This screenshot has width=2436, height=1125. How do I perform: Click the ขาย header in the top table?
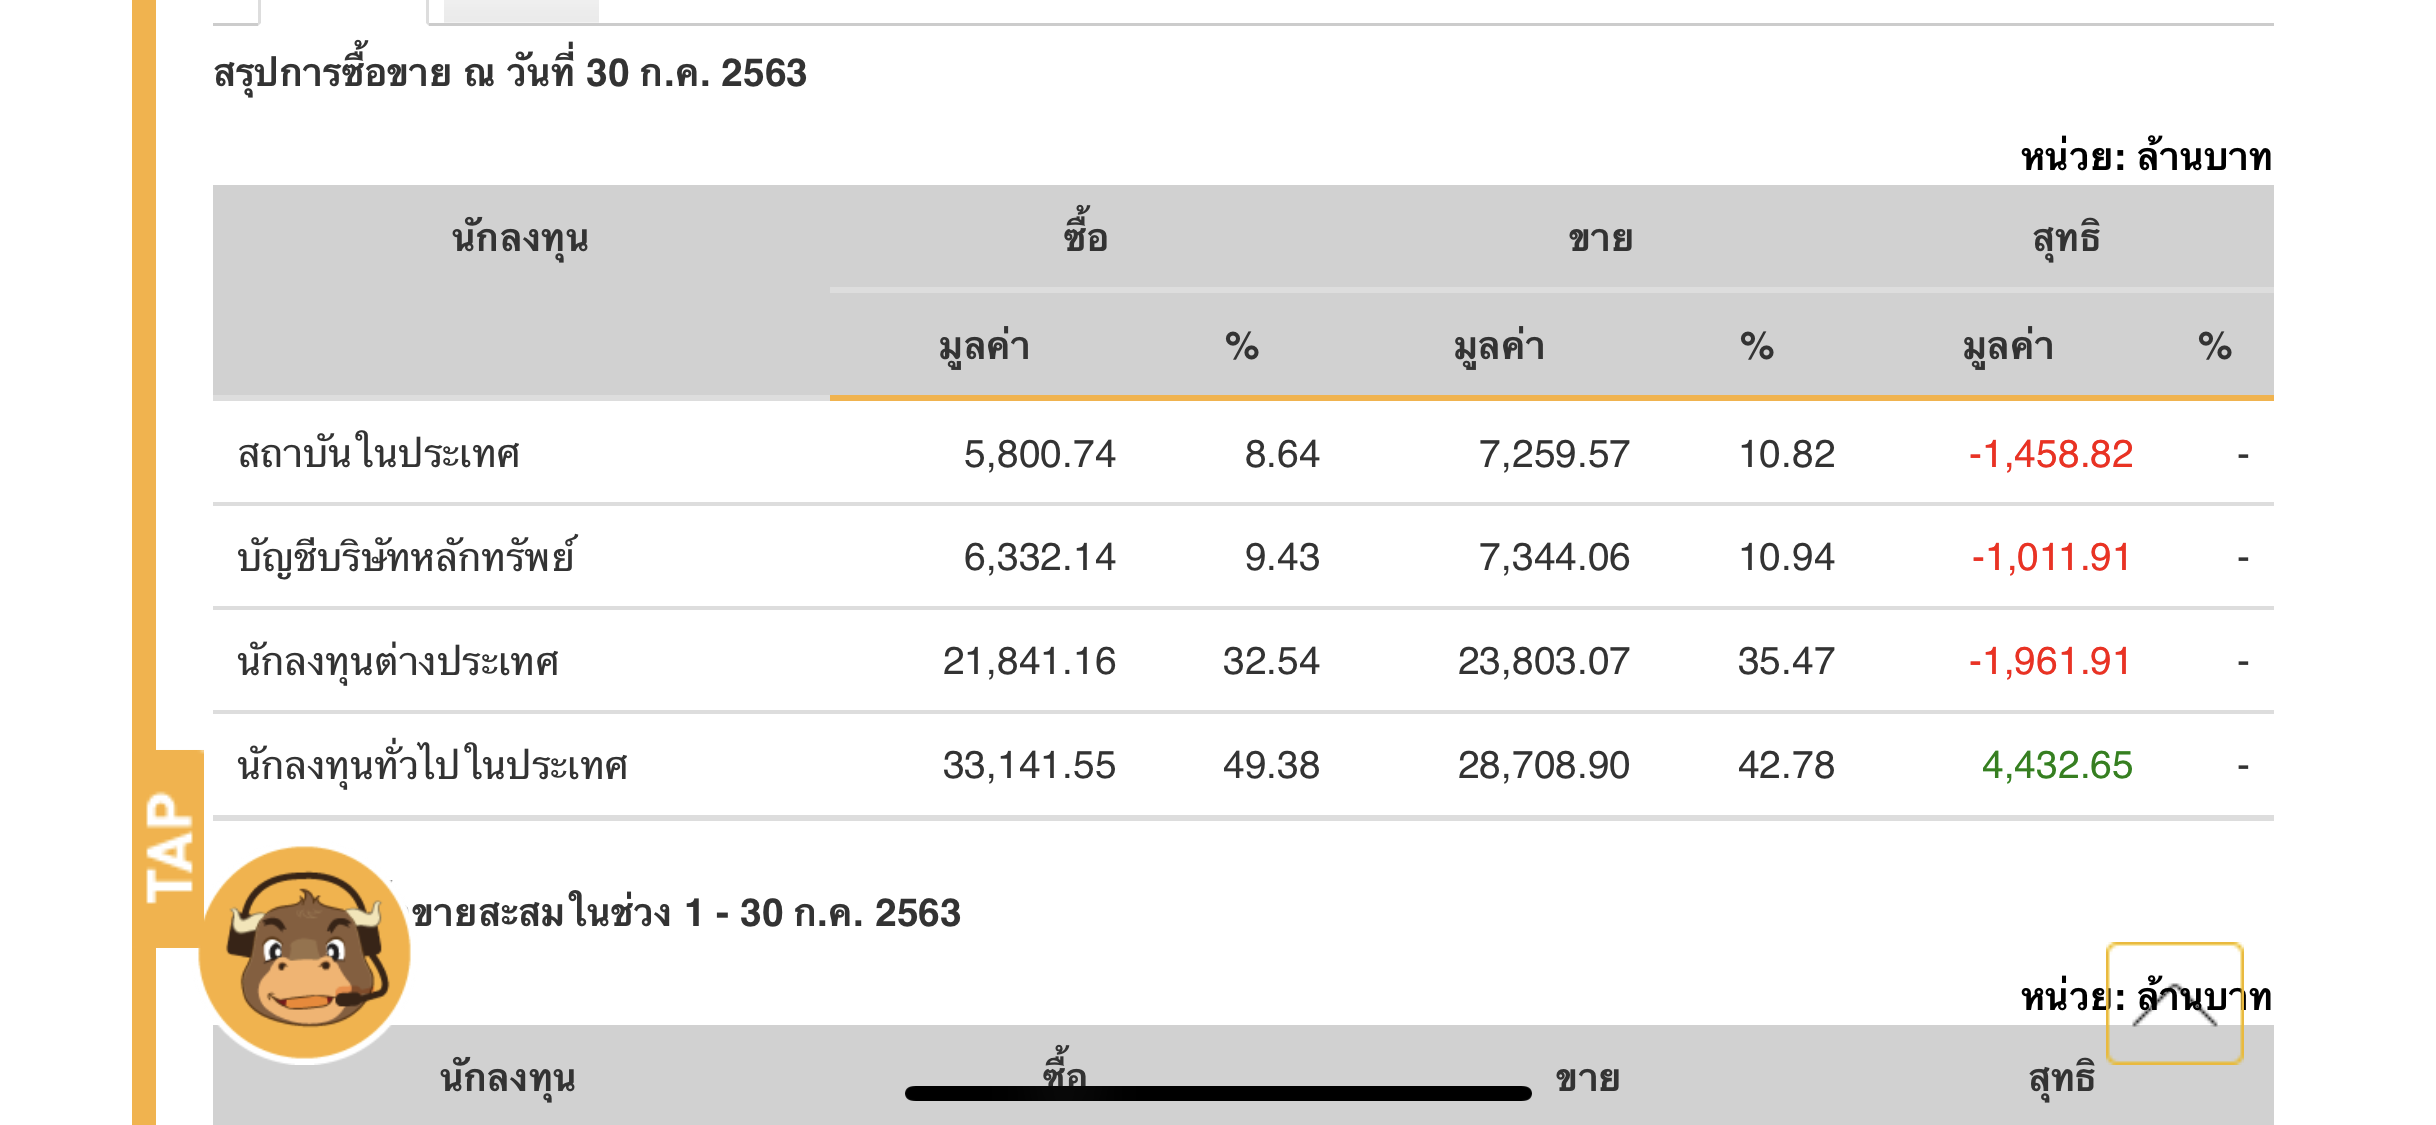1600,240
